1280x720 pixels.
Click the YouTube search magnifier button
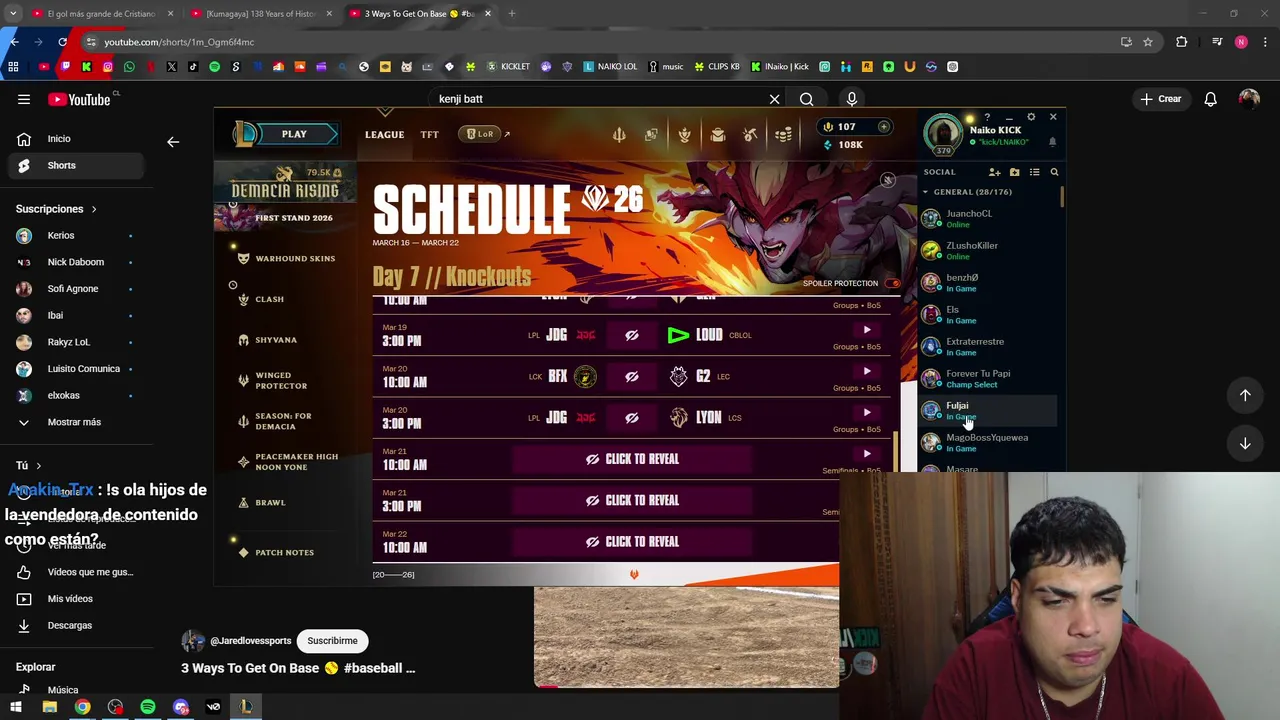point(806,99)
